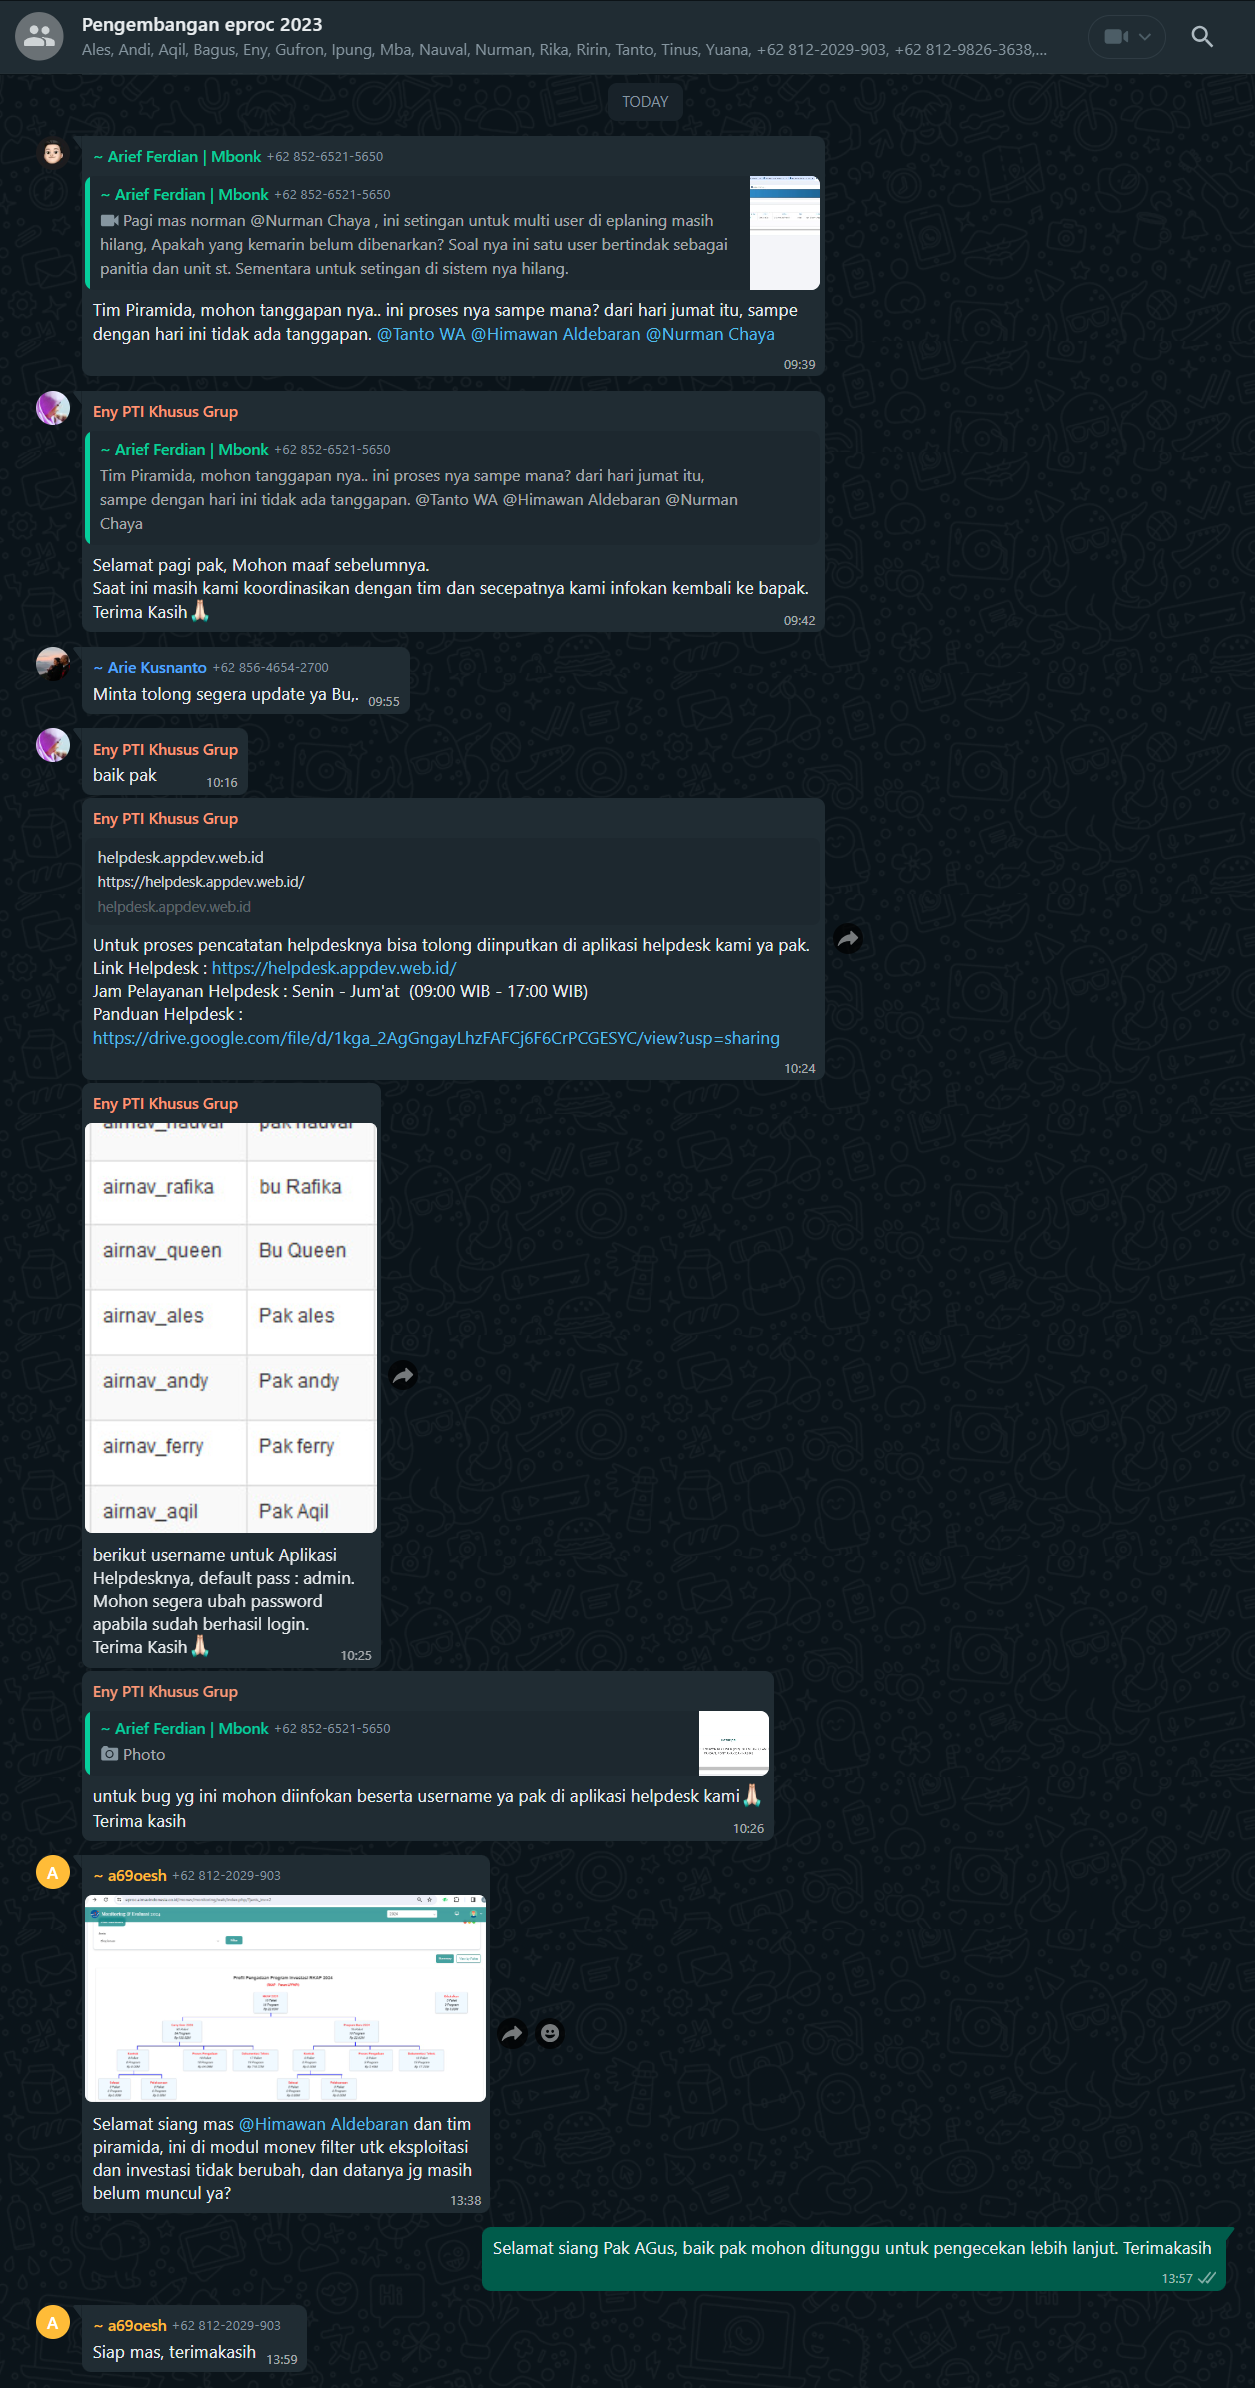Open the group avatar icon in header

[x=39, y=37]
